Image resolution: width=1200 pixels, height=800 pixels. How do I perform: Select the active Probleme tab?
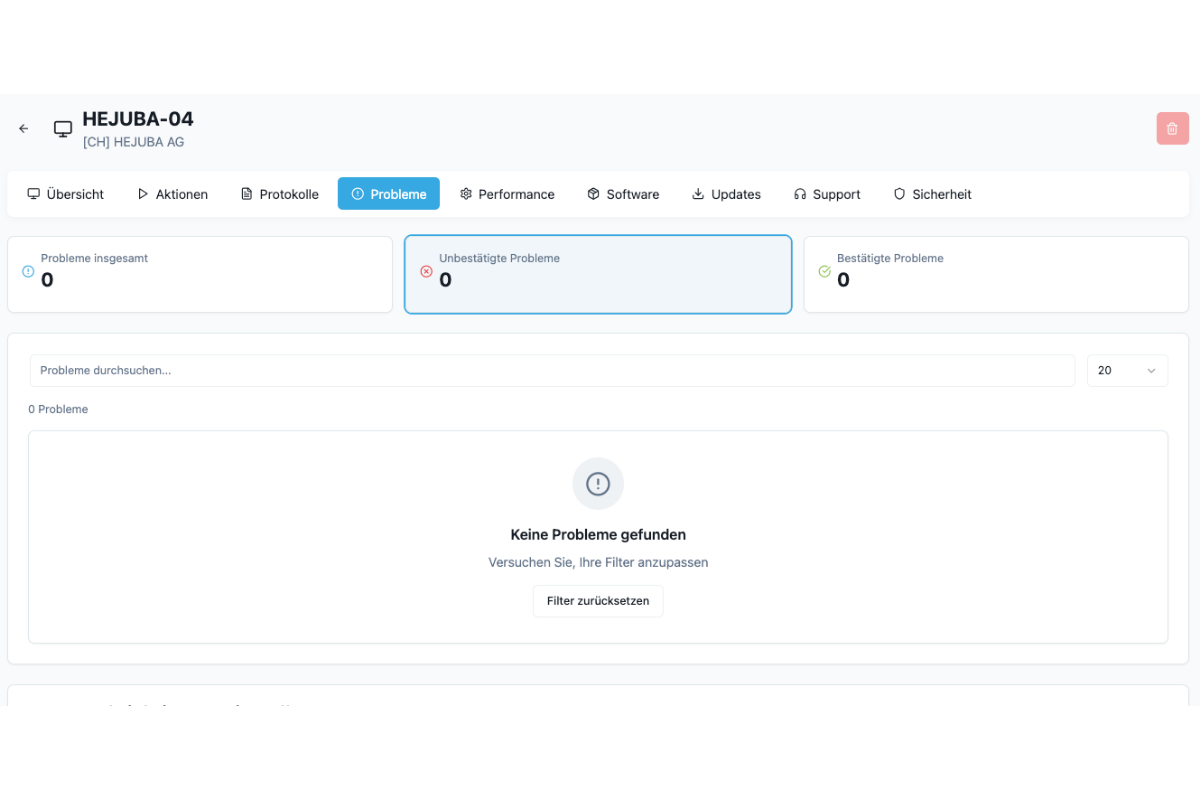[388, 194]
